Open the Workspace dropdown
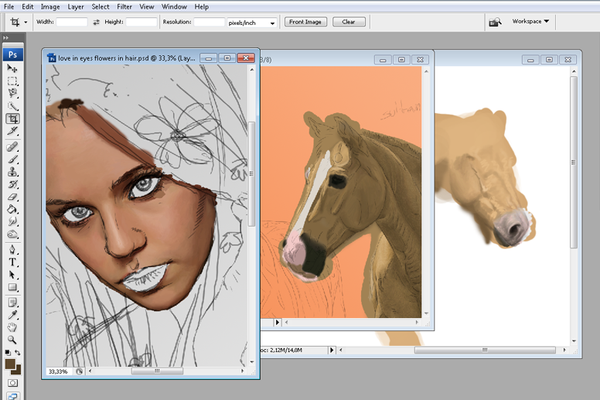The image size is (600, 400). click(x=530, y=21)
